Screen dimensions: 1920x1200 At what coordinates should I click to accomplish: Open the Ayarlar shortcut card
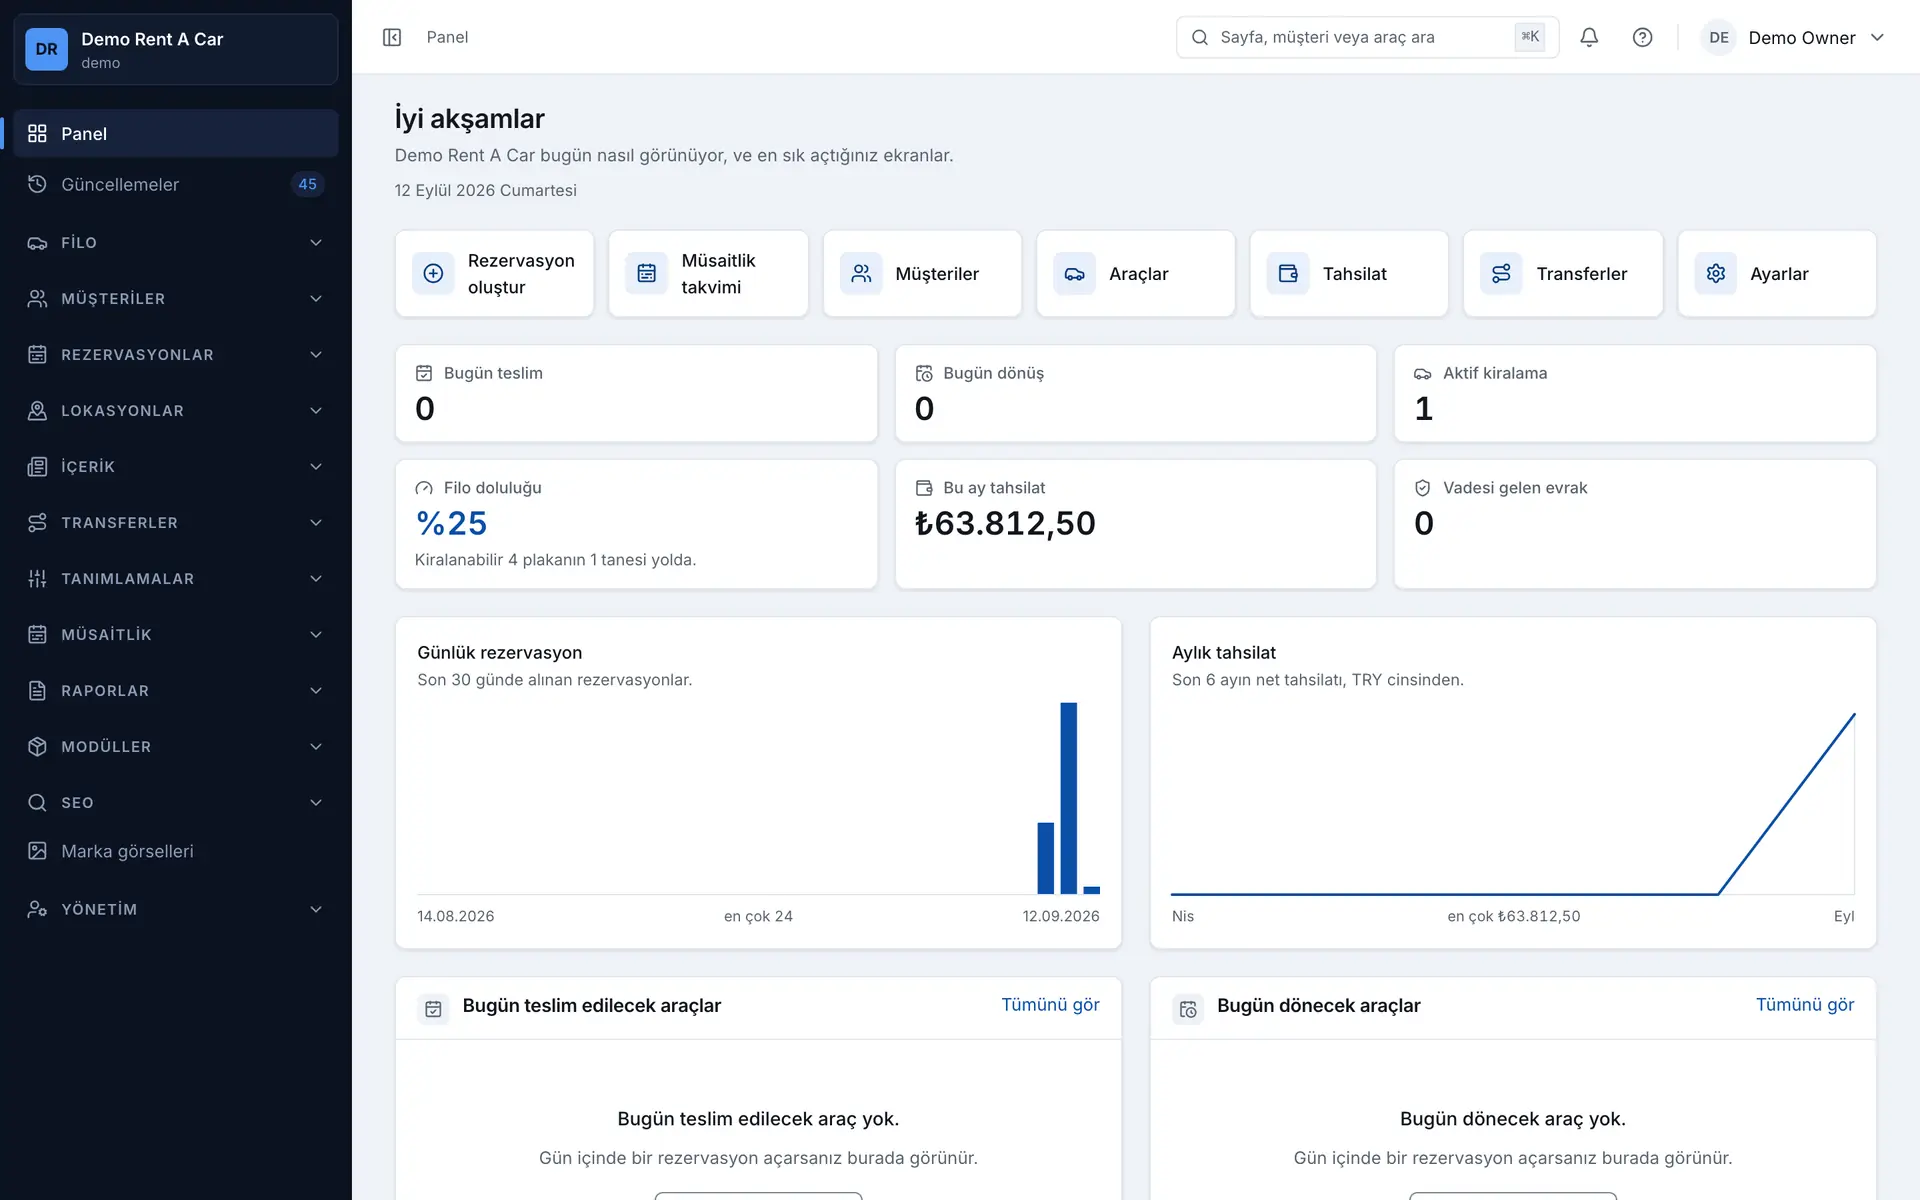[x=1777, y=274]
